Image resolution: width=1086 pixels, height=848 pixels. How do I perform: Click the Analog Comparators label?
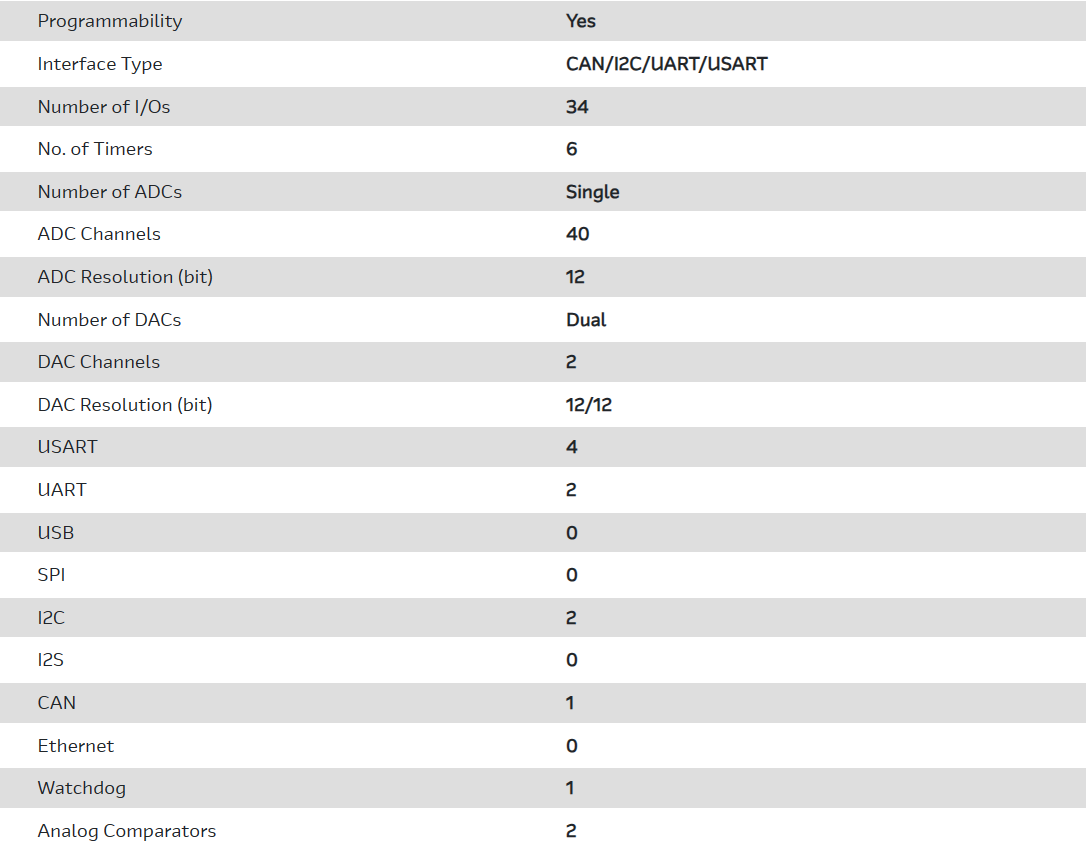[127, 831]
